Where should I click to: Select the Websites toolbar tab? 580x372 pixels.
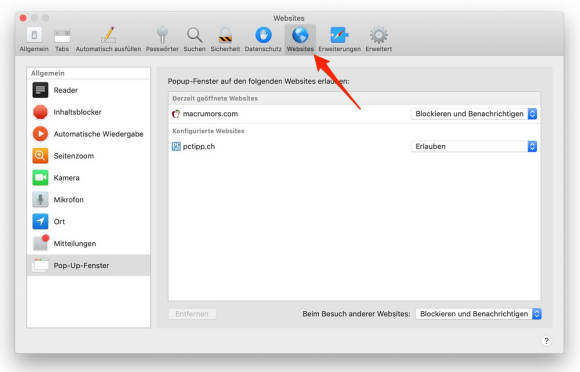click(300, 39)
